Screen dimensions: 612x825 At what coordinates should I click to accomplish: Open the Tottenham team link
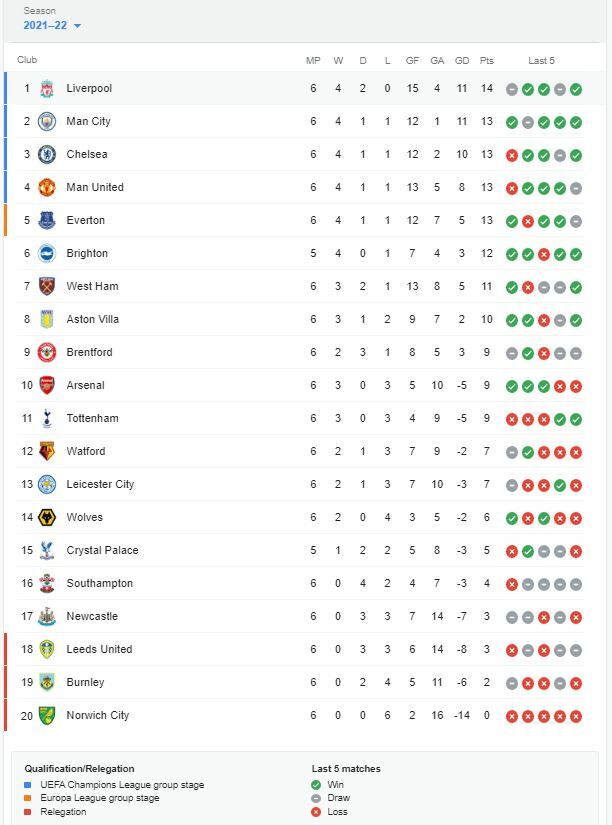point(92,419)
